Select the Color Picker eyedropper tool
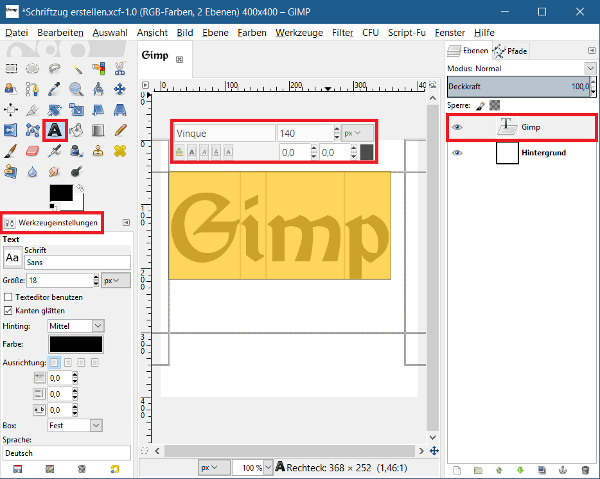 point(55,89)
